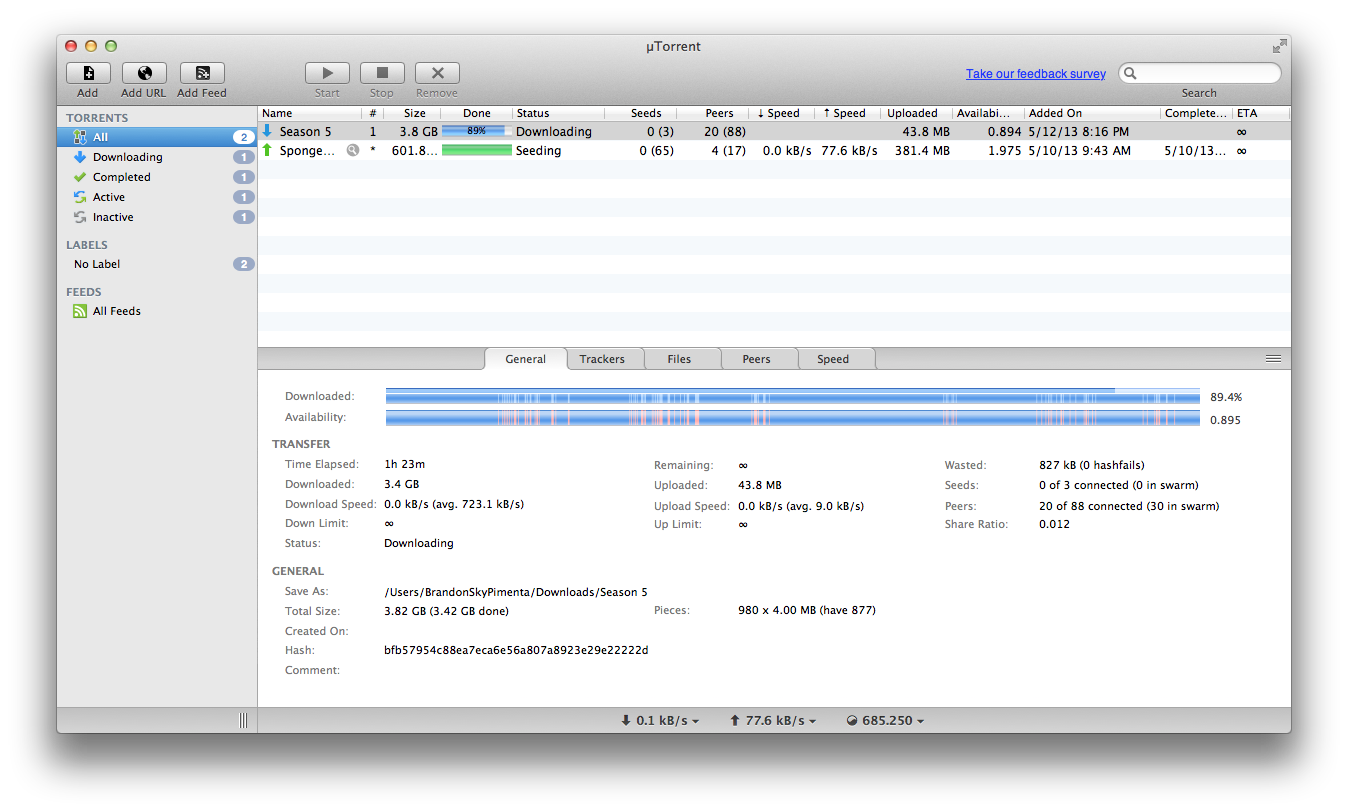Click the Availability pieces bar
Image resolution: width=1348 pixels, height=812 pixels.
(793, 418)
